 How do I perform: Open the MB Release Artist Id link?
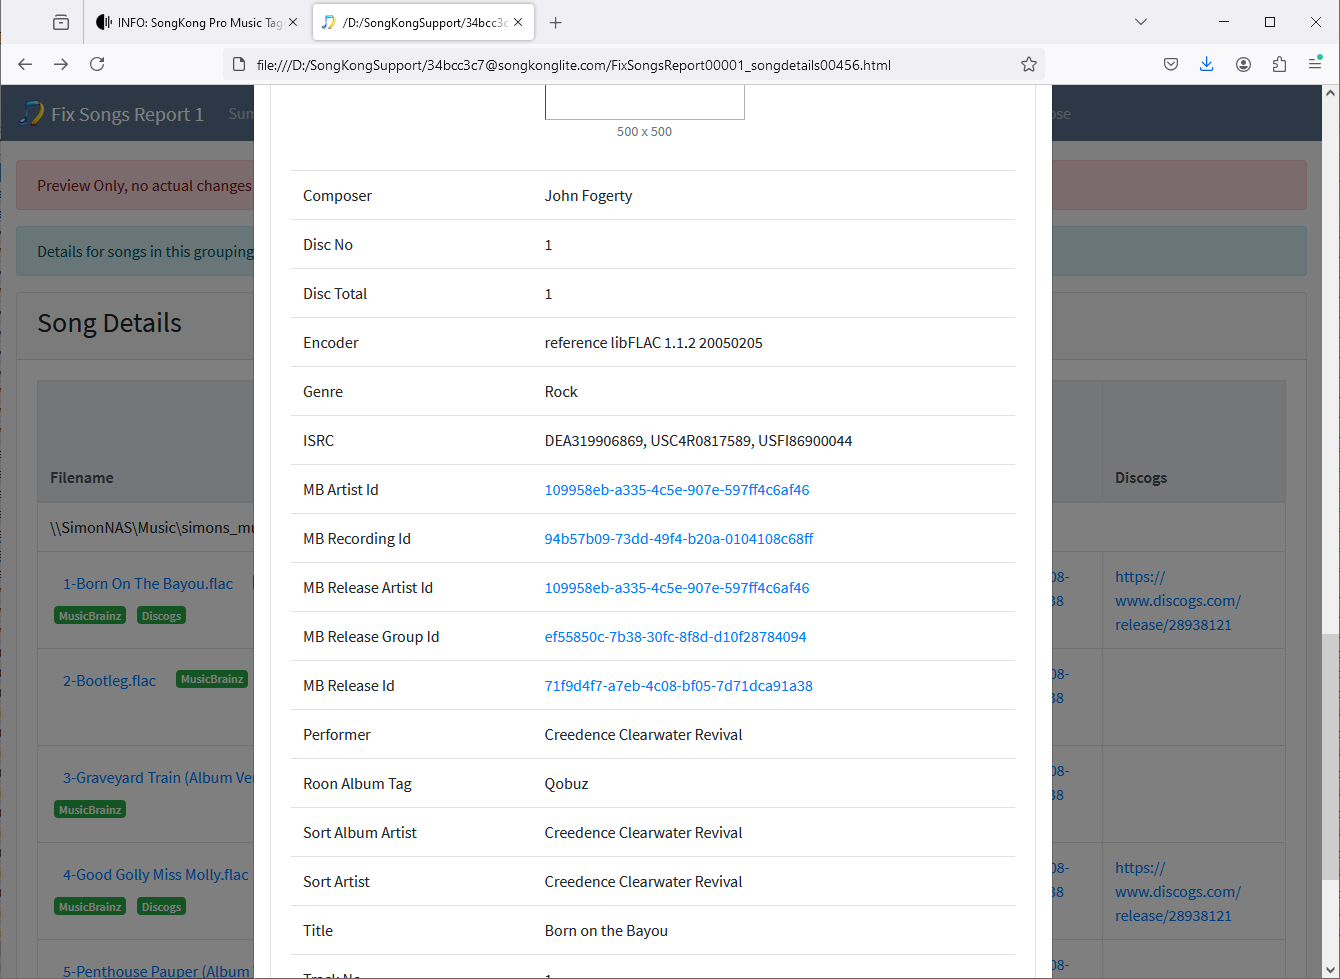(x=677, y=588)
